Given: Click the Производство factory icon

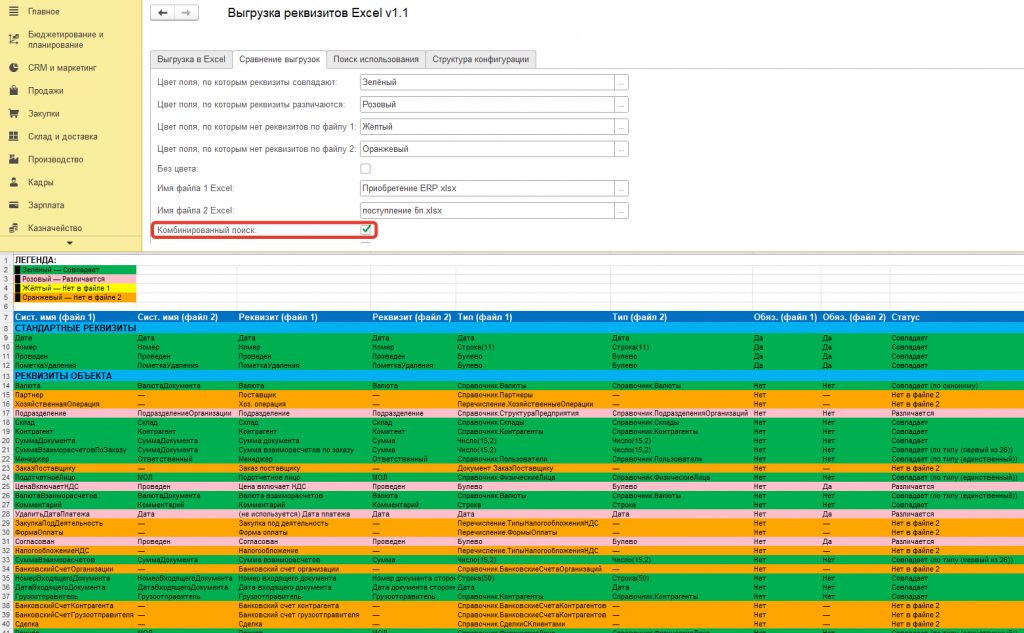Looking at the screenshot, I should pos(13,159).
